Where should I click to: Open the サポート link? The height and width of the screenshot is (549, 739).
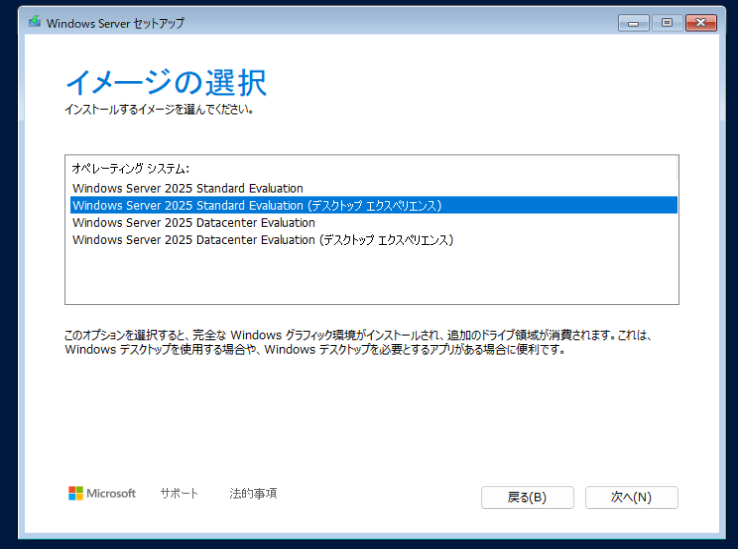pos(179,494)
